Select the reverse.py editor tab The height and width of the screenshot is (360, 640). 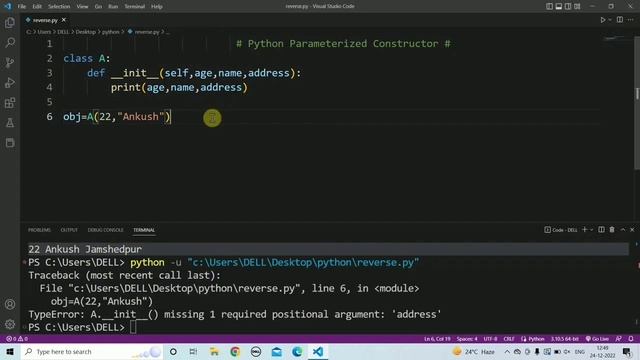click(45, 20)
